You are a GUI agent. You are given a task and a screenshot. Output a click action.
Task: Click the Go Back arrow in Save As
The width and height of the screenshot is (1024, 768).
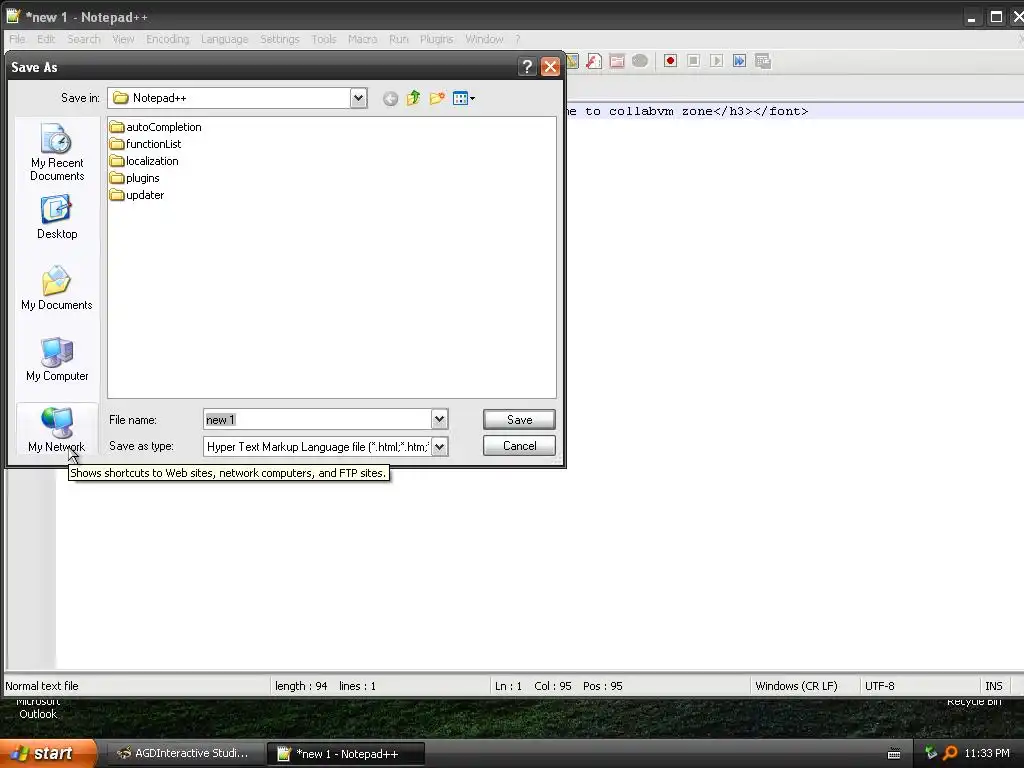click(x=391, y=99)
